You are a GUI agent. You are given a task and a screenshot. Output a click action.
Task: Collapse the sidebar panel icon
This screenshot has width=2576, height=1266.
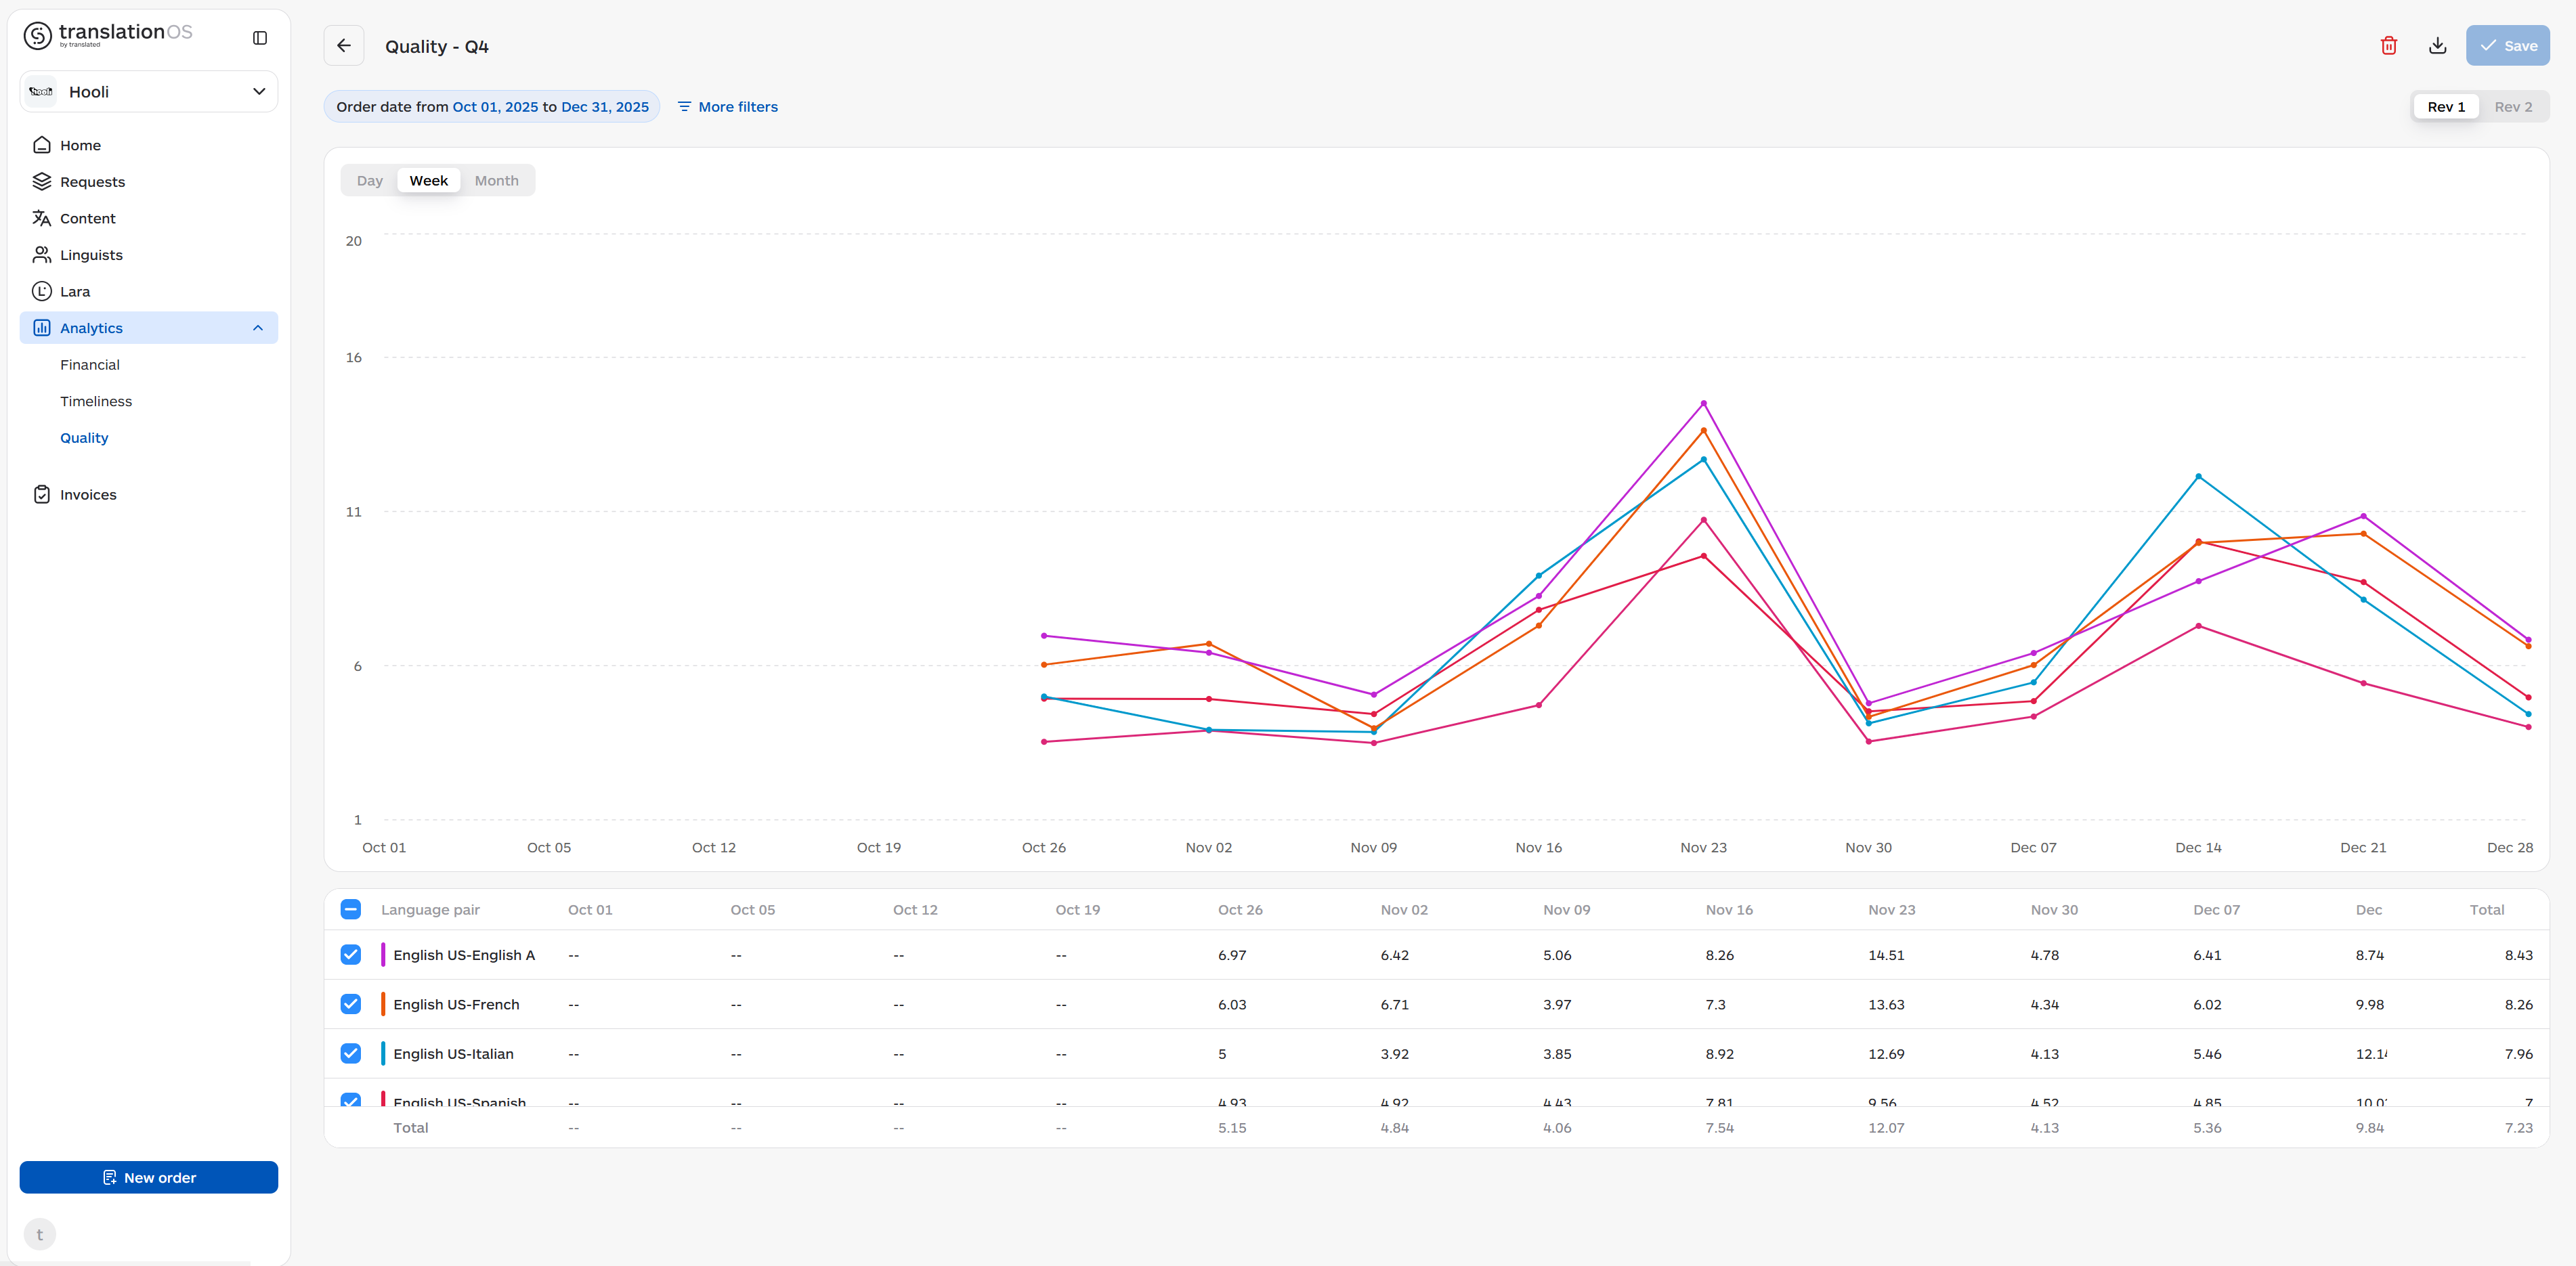[260, 38]
